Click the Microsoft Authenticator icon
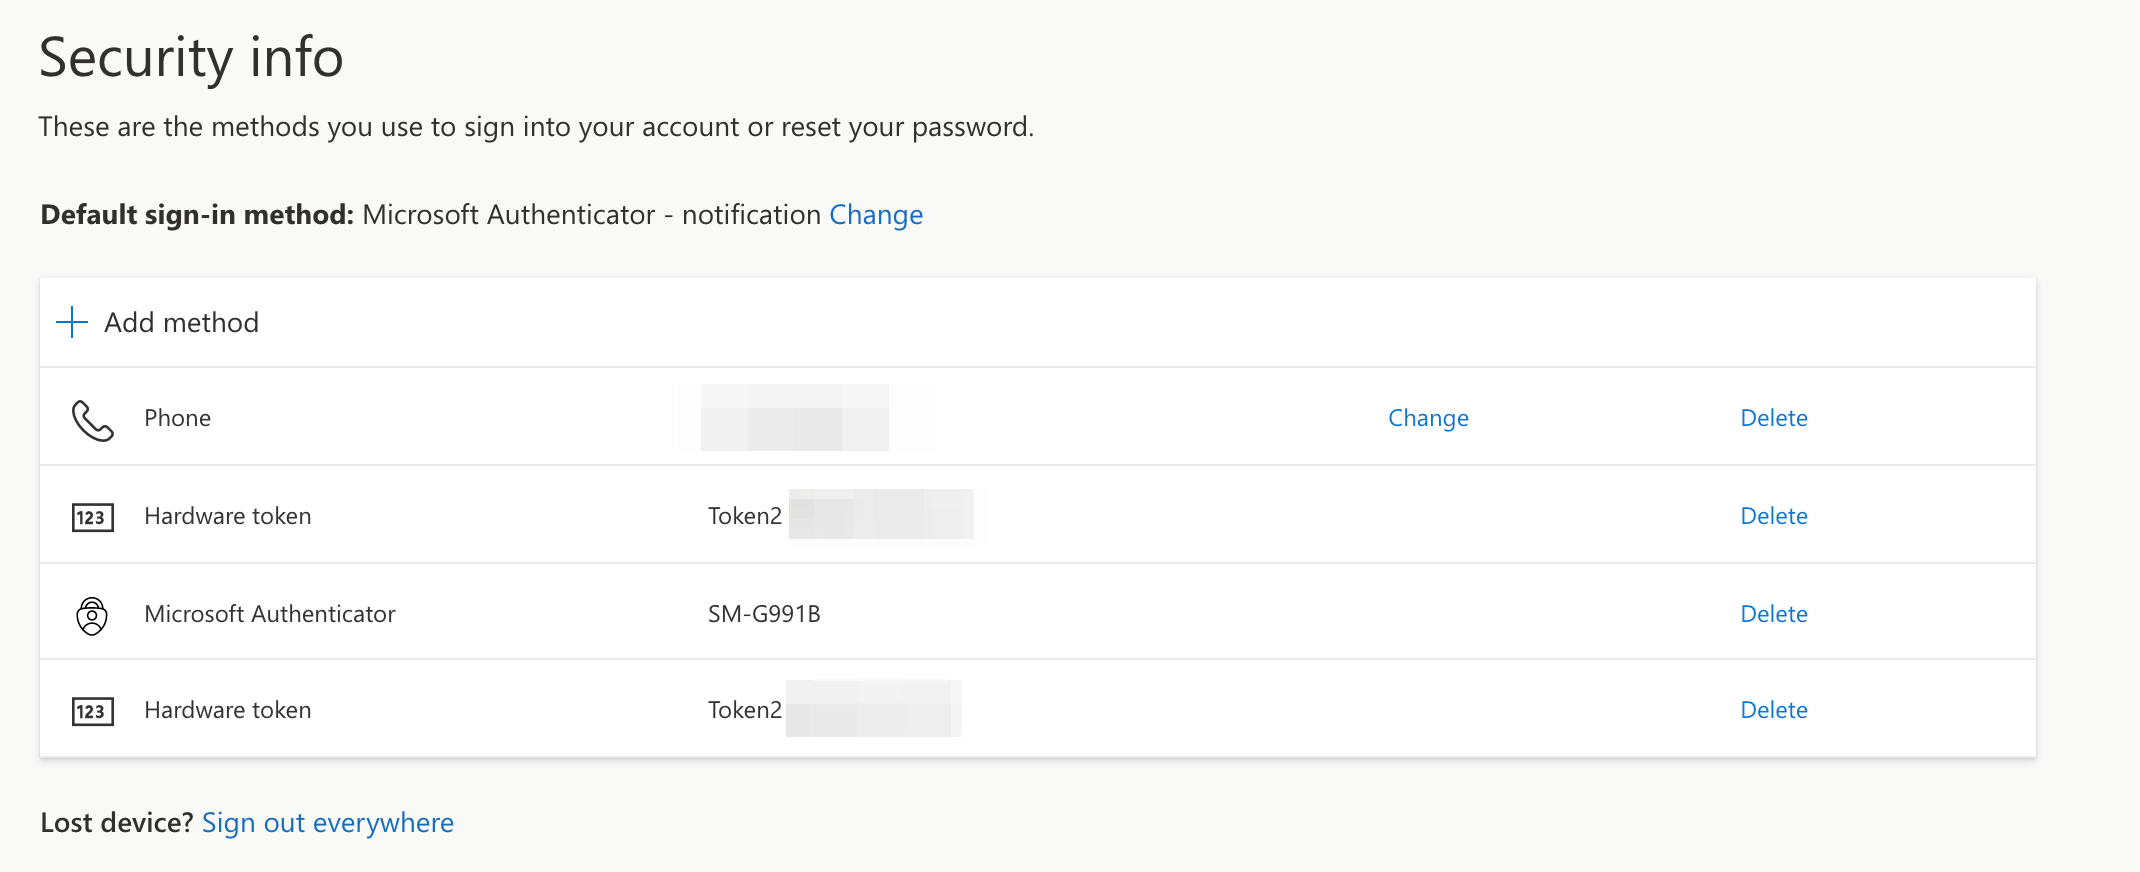Viewport: 2140px width, 872px height. click(92, 615)
